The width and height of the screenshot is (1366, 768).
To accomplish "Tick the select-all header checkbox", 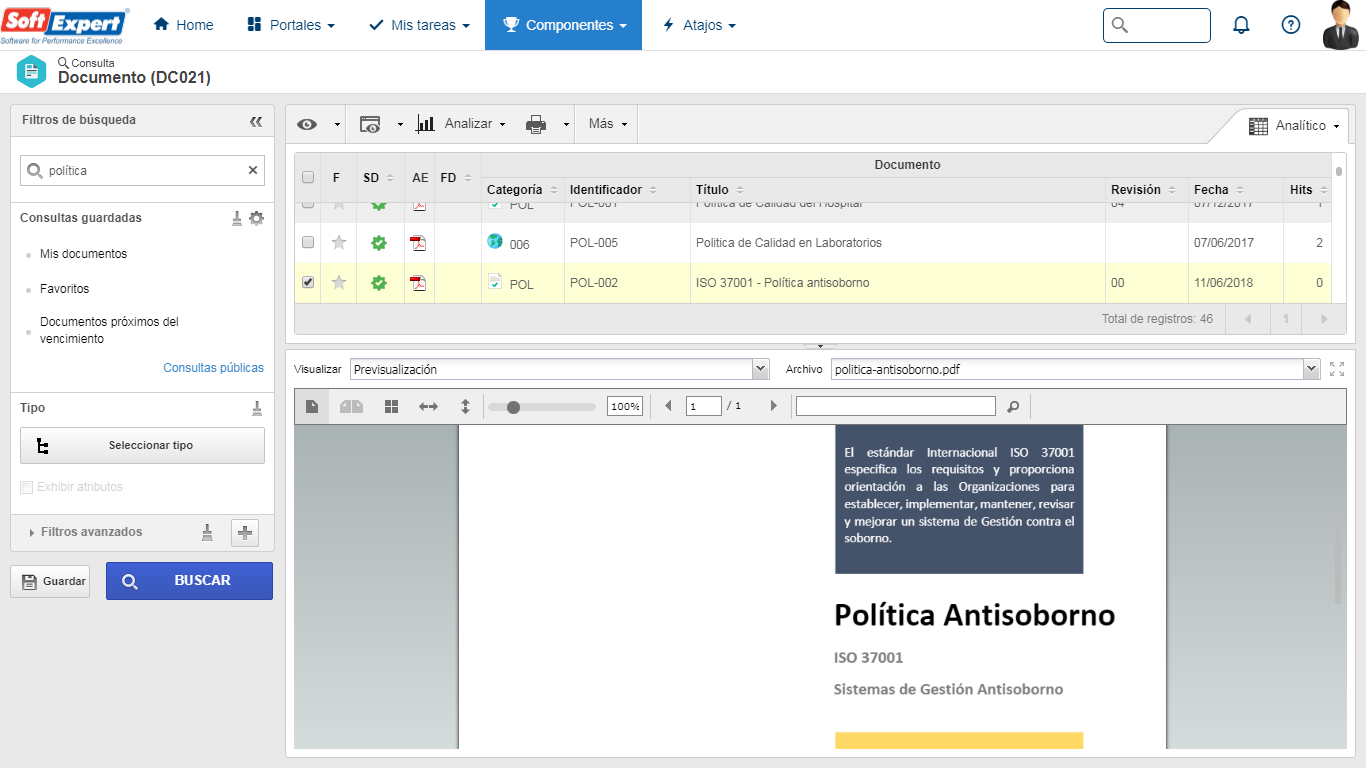I will click(x=308, y=177).
